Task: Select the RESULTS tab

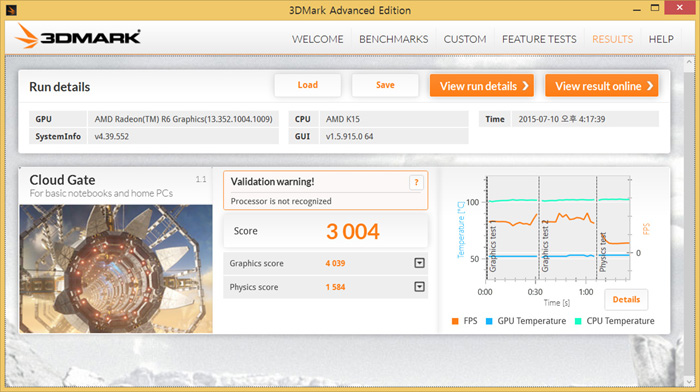Action: (x=612, y=39)
